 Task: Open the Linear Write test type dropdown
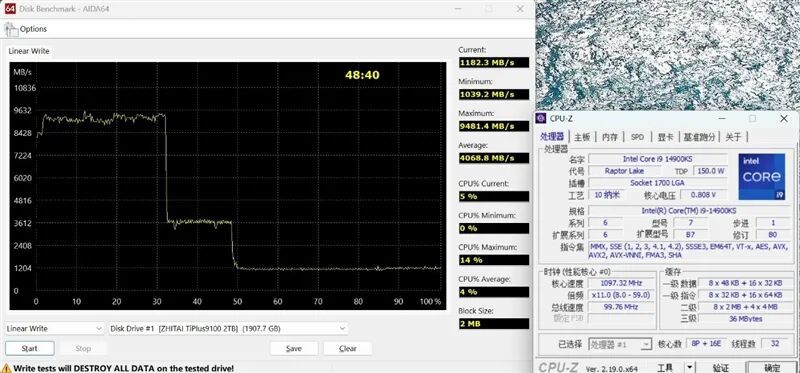tap(55, 329)
